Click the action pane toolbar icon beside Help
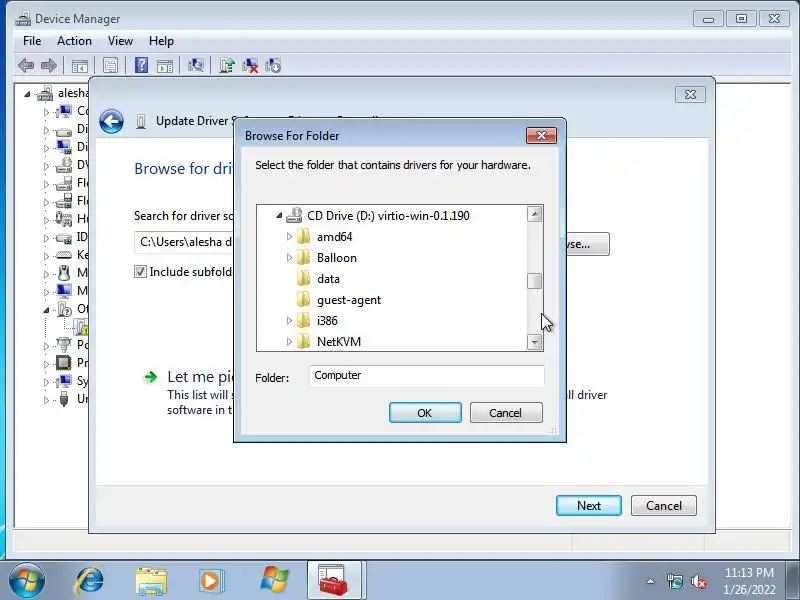The image size is (800, 600). point(165,66)
